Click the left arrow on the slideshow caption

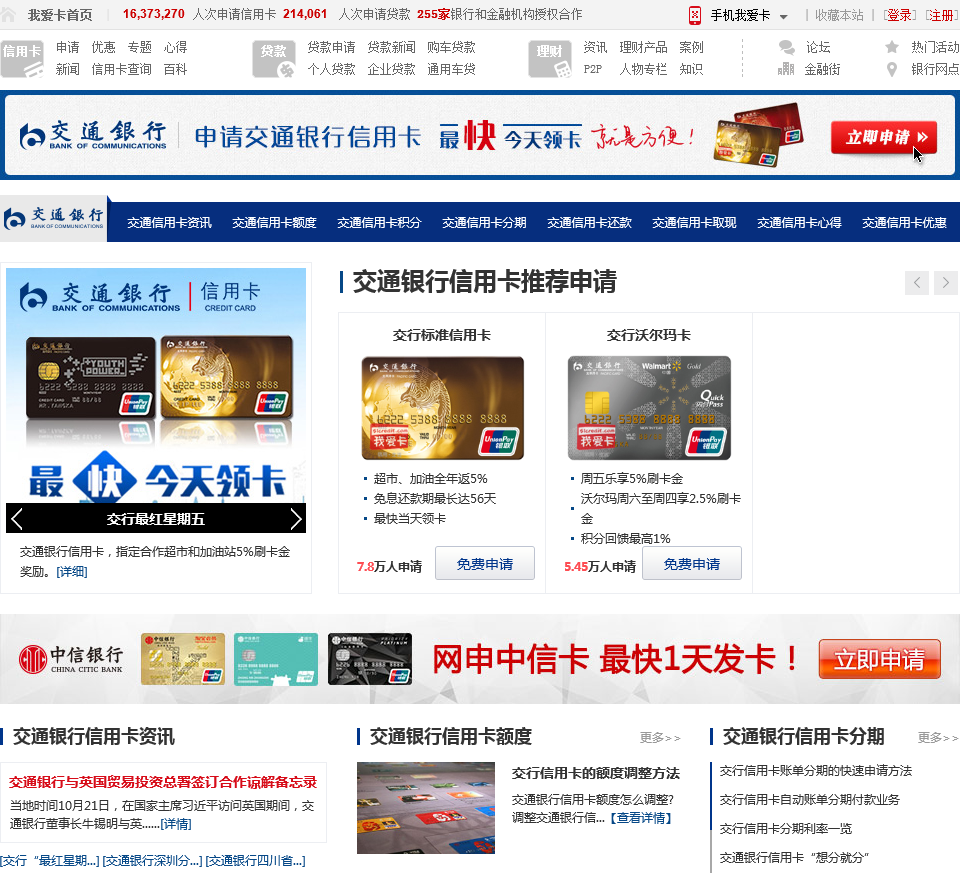point(17,519)
